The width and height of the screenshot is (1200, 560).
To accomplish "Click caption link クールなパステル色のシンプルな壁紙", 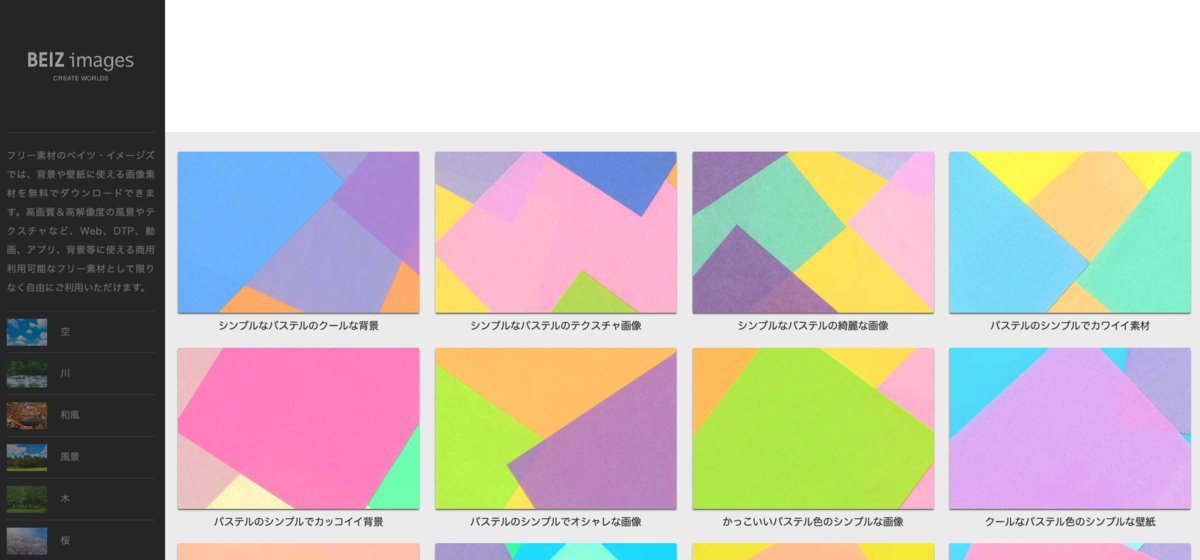I will pos(1070,522).
